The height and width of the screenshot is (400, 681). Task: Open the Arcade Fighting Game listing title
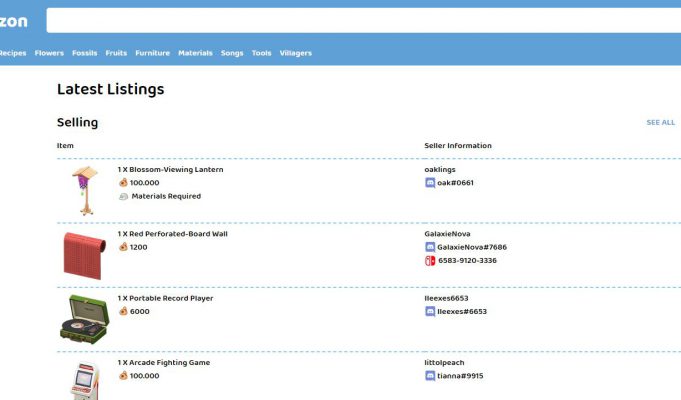click(164, 363)
